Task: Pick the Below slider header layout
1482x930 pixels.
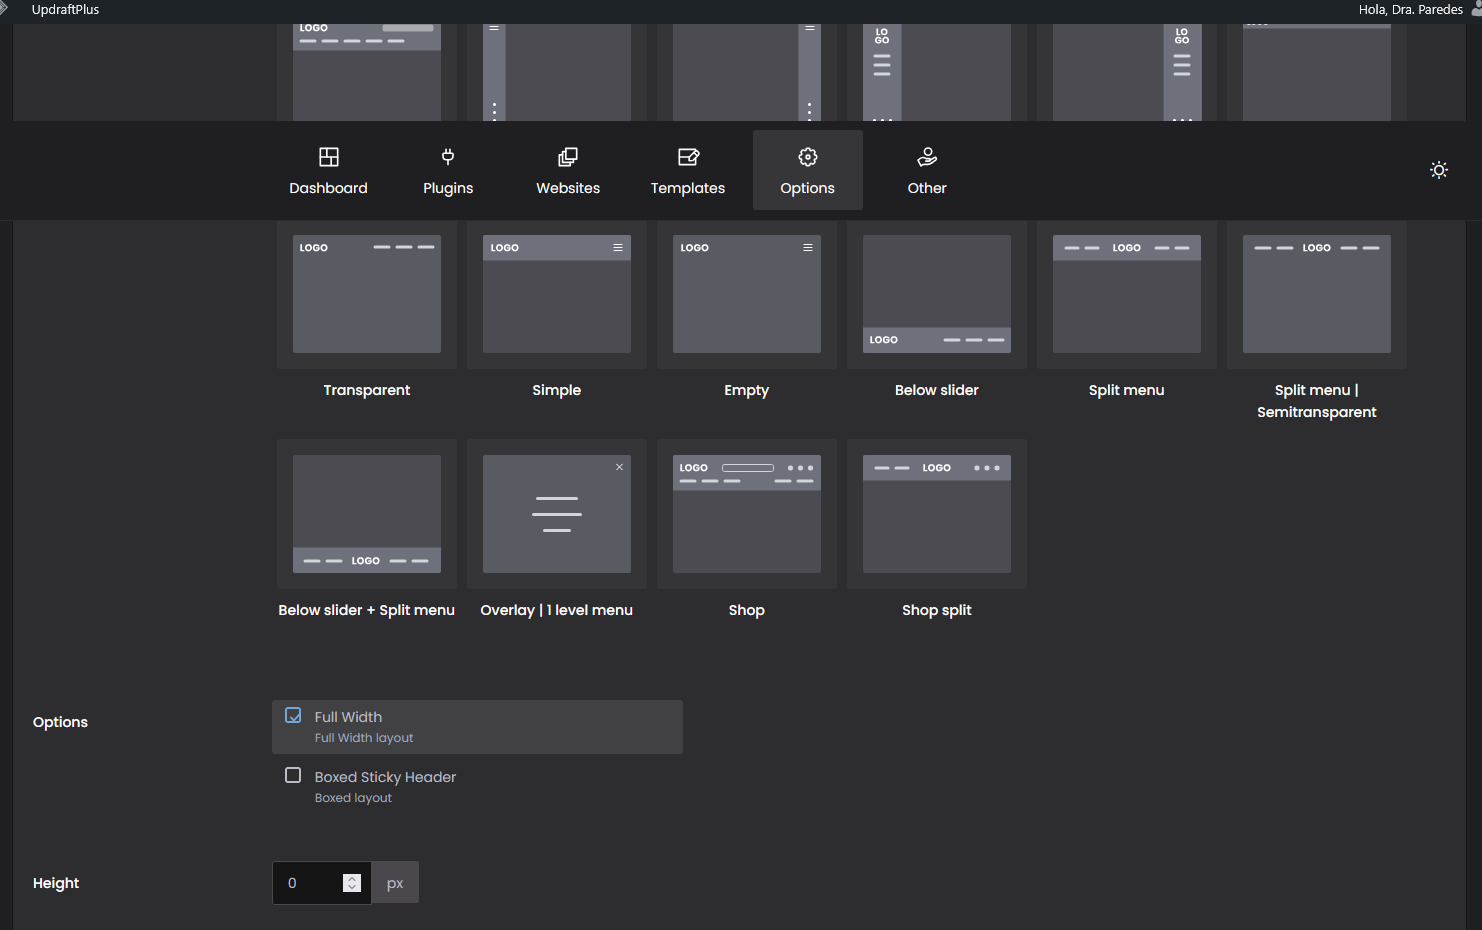Action: (937, 295)
